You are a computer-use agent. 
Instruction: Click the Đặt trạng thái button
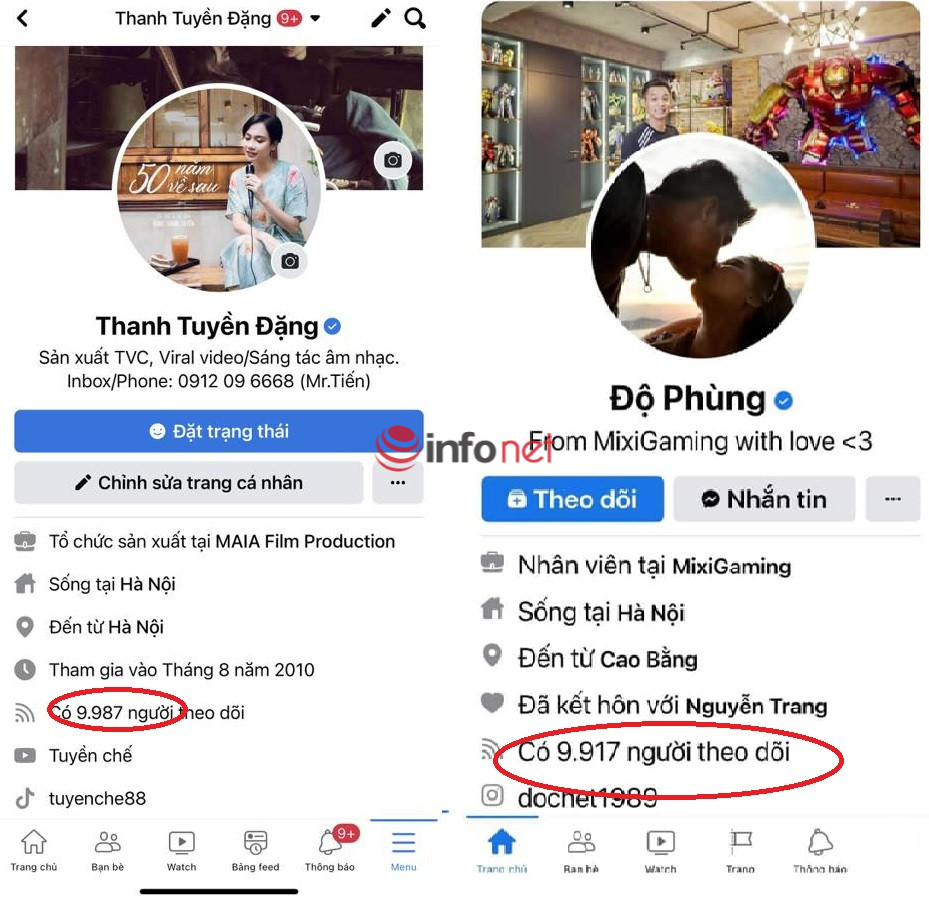tap(219, 431)
